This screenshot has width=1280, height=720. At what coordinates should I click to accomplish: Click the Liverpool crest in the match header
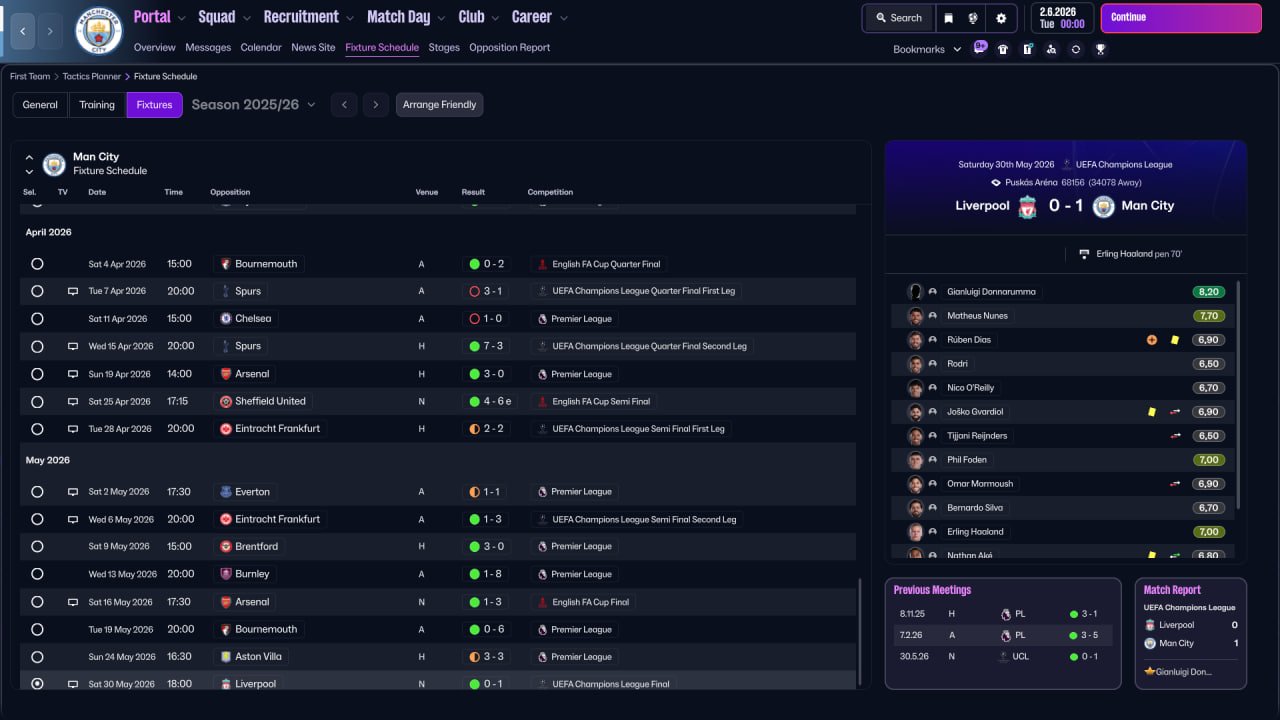click(1027, 206)
